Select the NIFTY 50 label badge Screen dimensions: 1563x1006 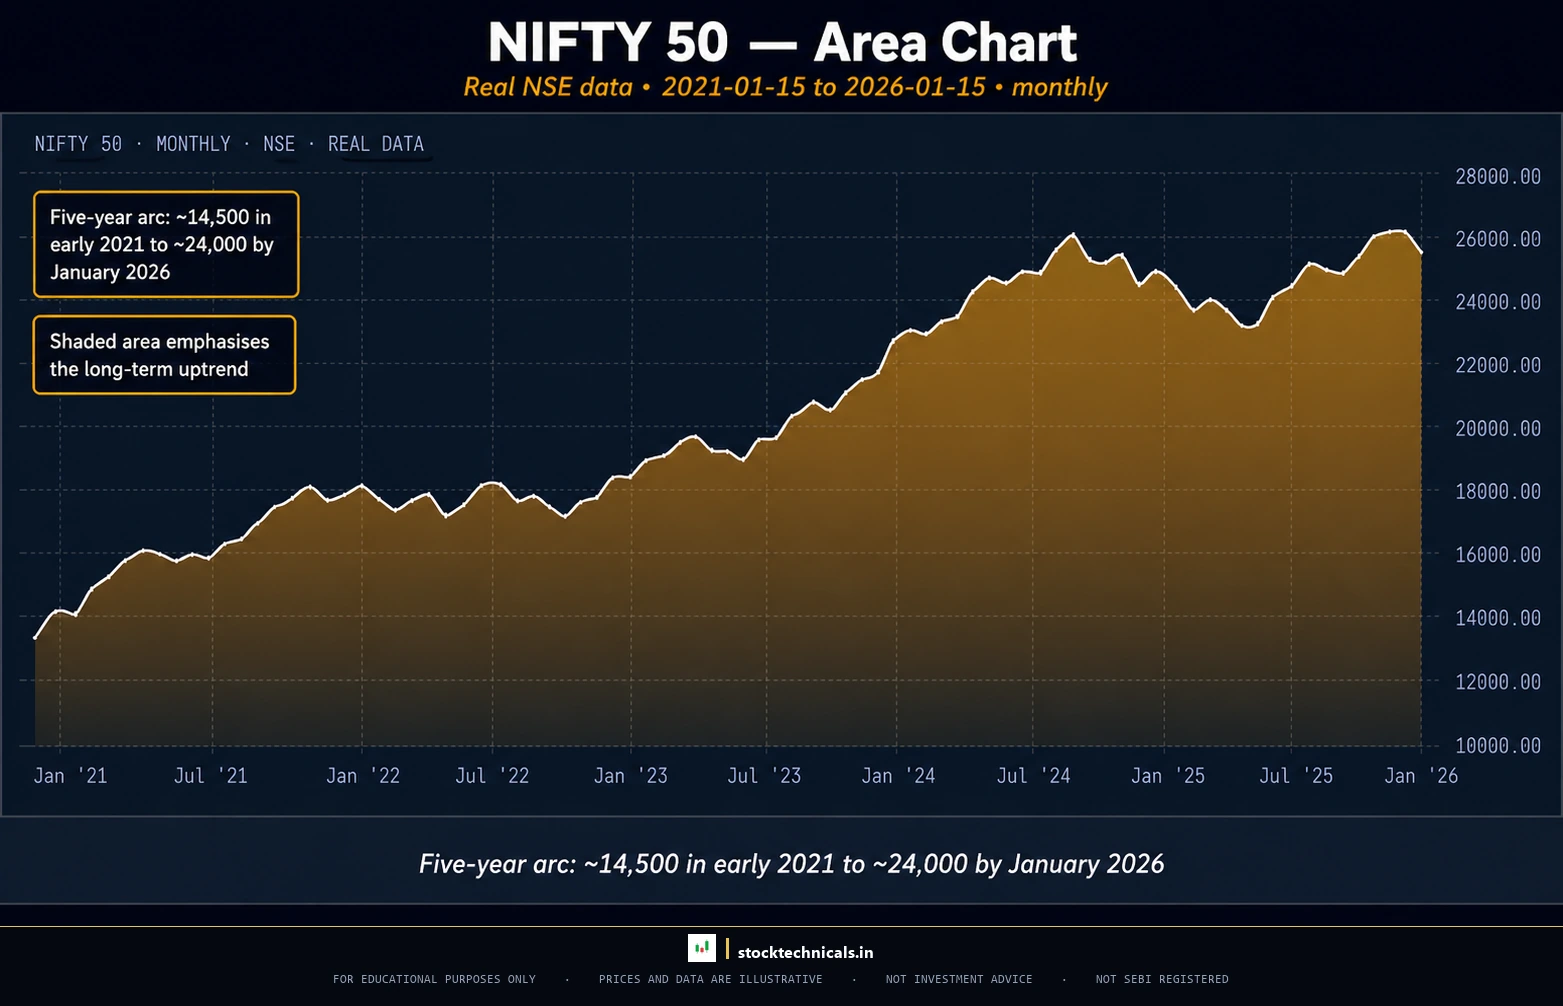(x=77, y=144)
